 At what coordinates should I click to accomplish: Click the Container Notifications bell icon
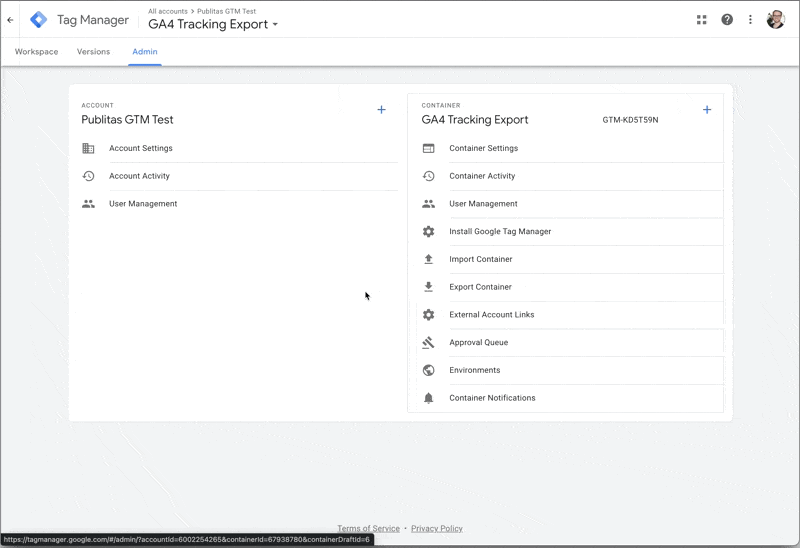click(429, 398)
